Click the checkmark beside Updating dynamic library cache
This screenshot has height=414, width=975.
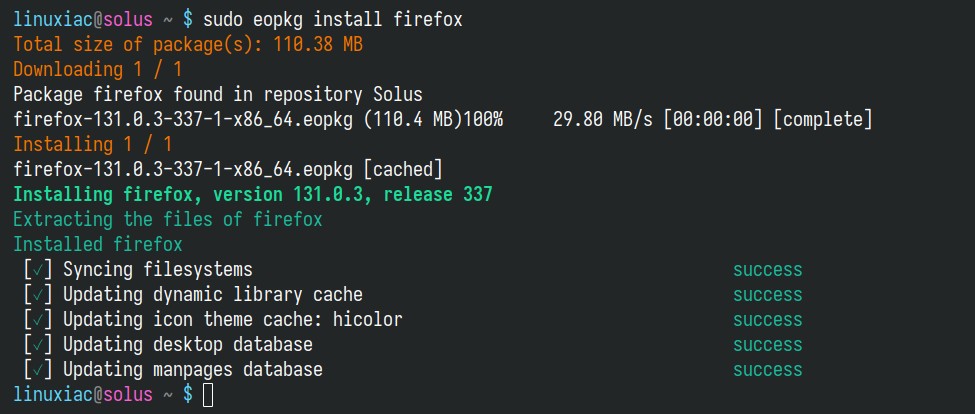[x=39, y=295]
